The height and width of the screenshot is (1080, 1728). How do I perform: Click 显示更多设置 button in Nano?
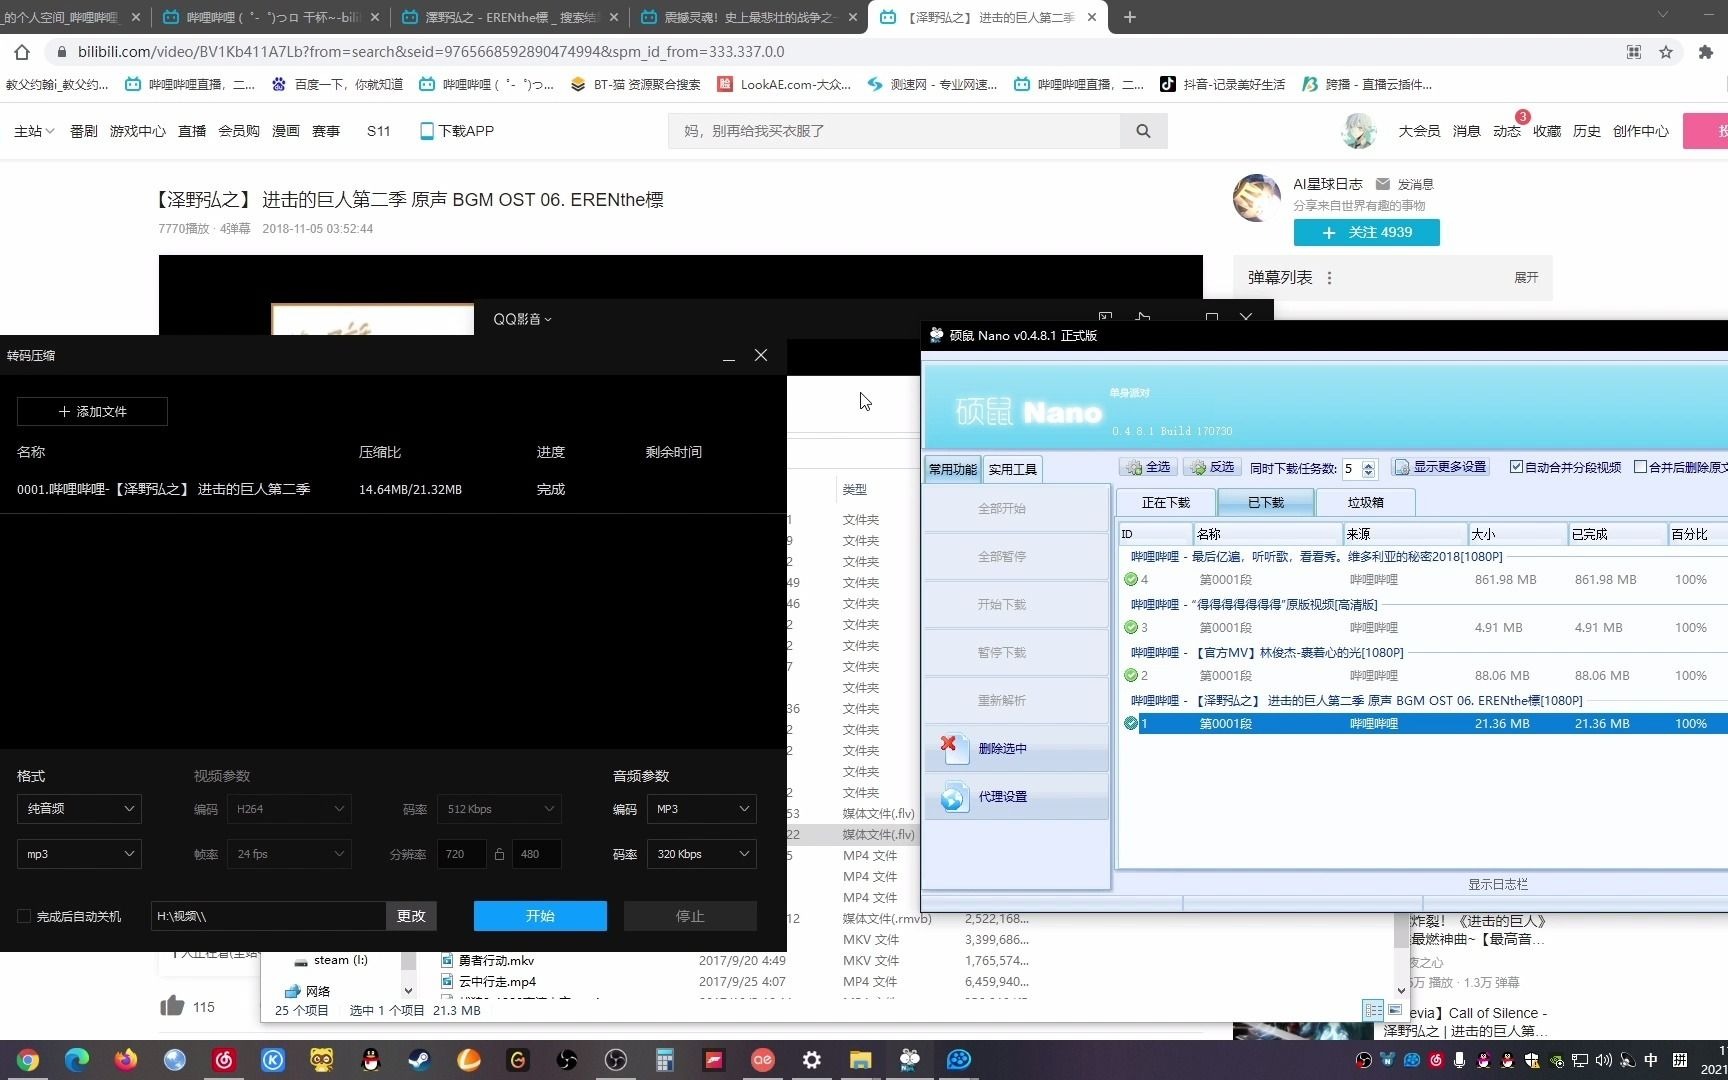1440,467
